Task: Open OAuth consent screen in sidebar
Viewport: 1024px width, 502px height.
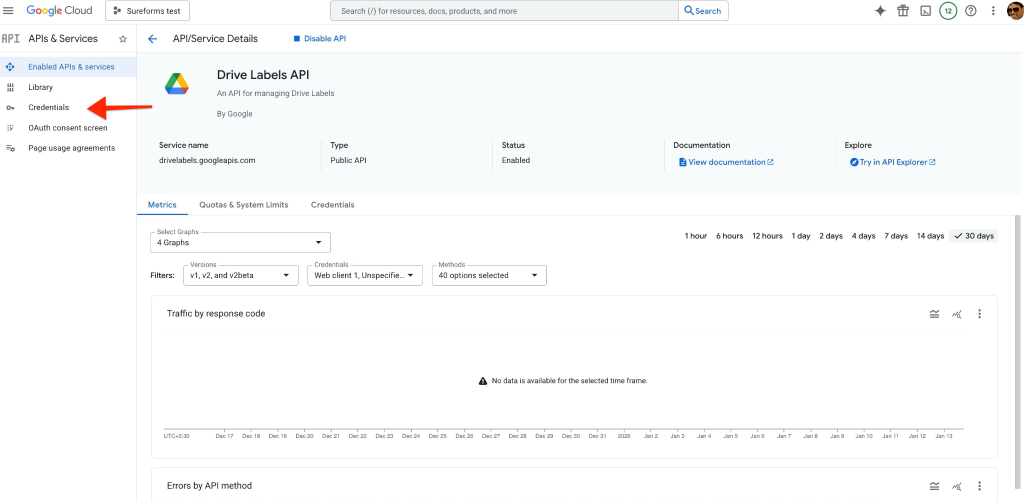Action: (68, 128)
